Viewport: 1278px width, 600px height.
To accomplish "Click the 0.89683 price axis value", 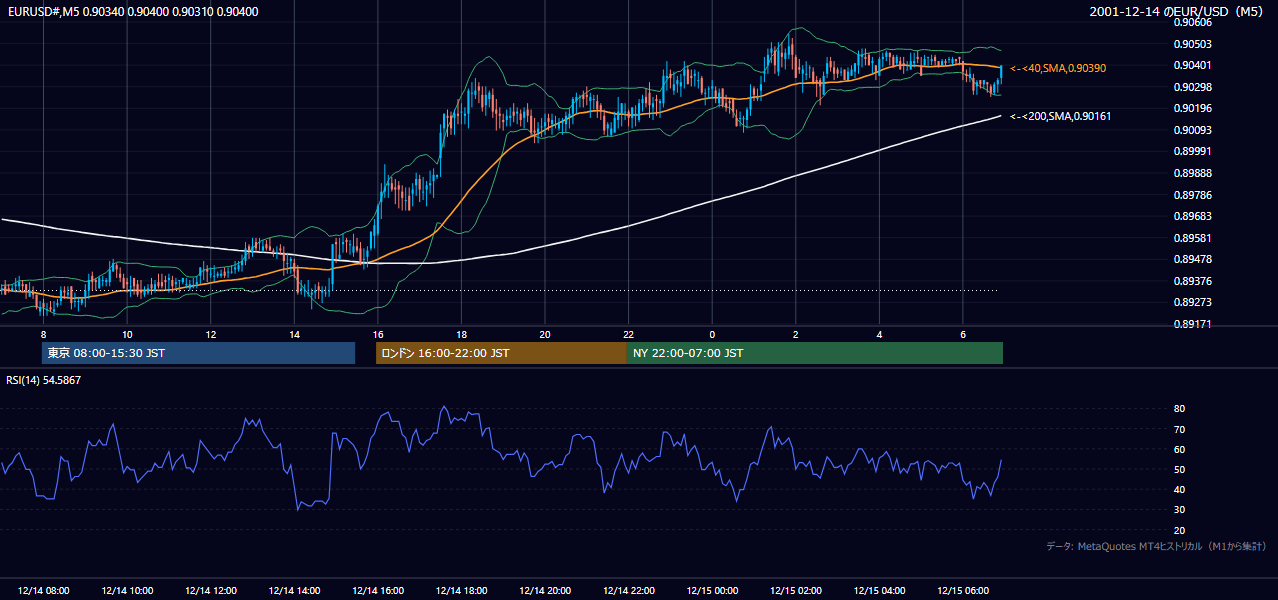I will [1193, 216].
